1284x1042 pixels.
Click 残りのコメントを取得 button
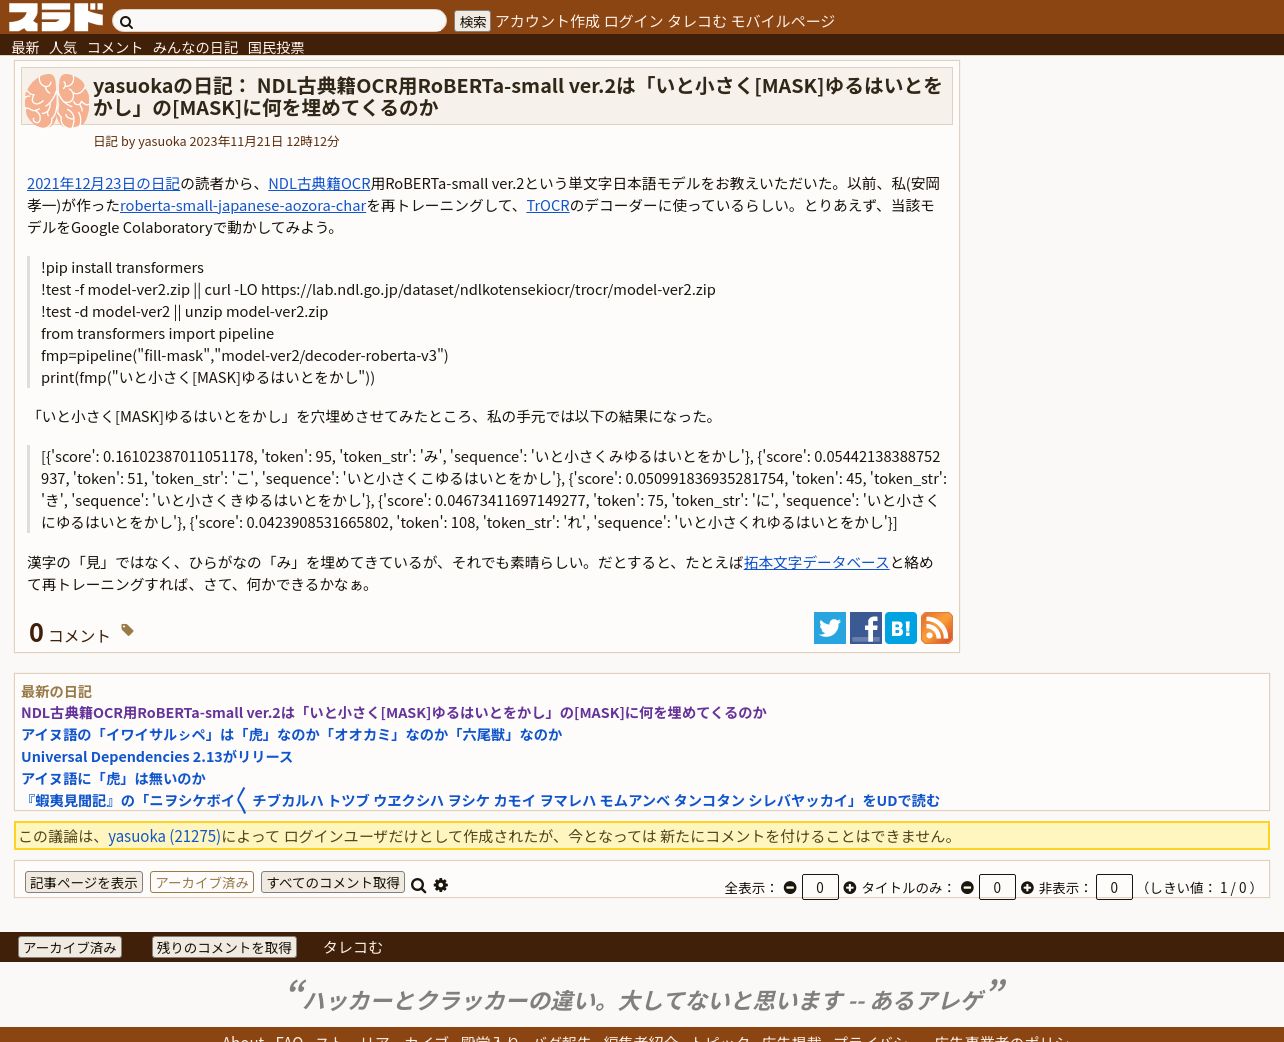coord(224,947)
